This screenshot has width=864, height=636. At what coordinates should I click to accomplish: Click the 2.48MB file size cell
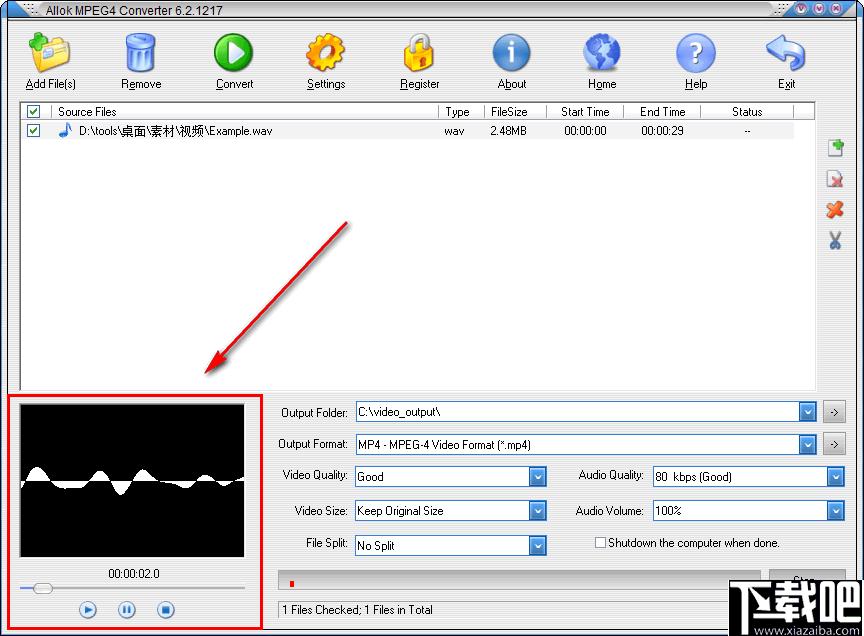tap(509, 131)
